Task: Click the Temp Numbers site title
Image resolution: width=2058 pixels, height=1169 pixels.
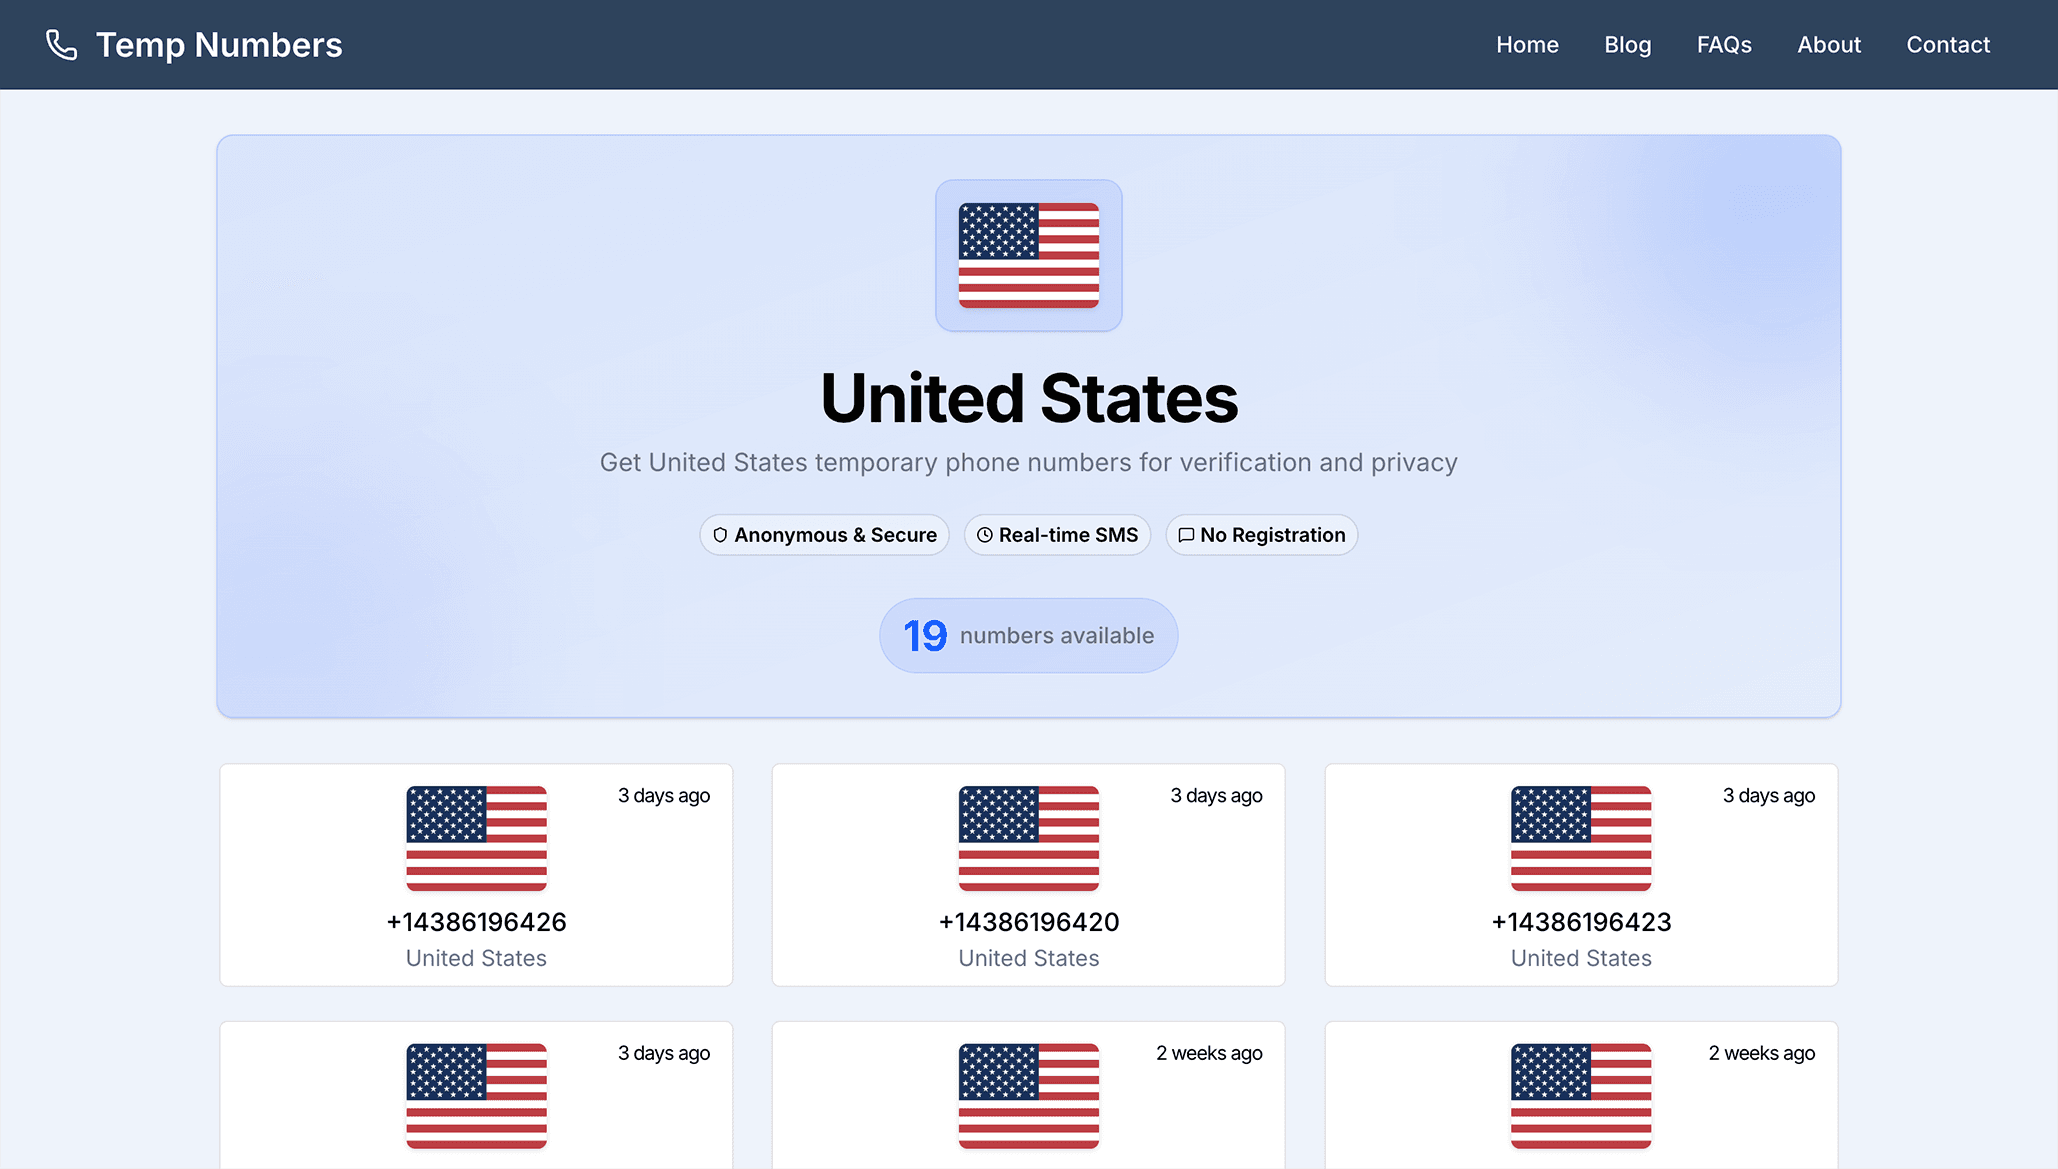Action: coord(219,44)
